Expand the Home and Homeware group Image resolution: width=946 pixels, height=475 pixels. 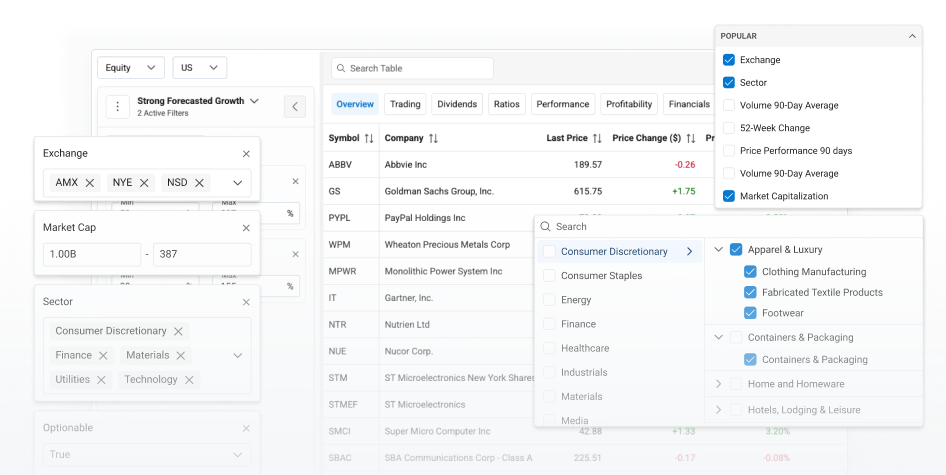pyautogui.click(x=719, y=384)
